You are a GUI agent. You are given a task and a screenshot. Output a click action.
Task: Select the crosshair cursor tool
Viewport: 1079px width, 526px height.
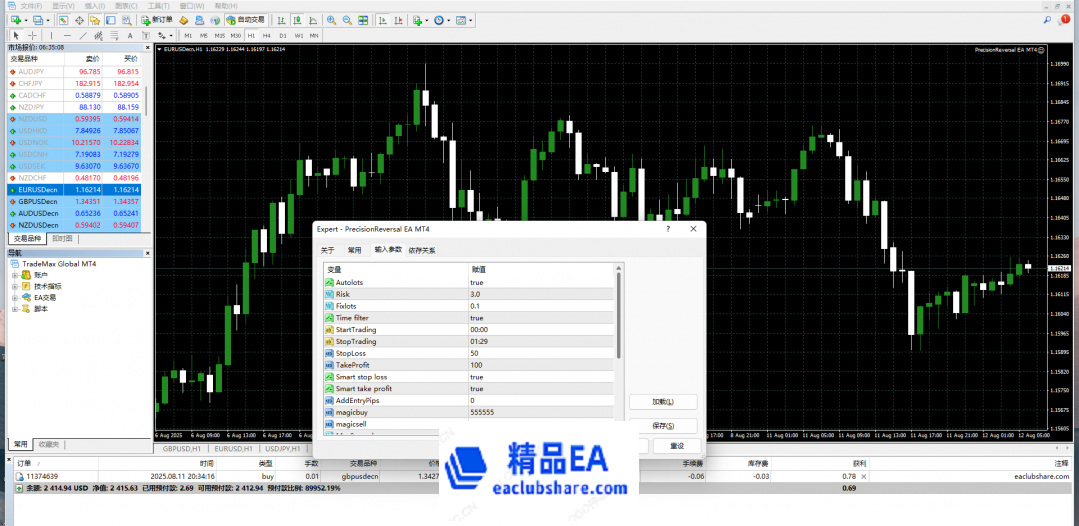(x=32, y=35)
